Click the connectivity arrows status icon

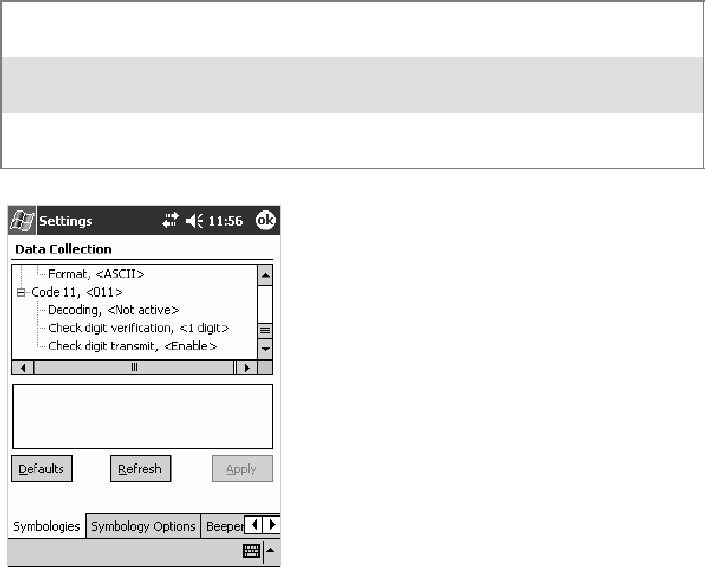[170, 221]
